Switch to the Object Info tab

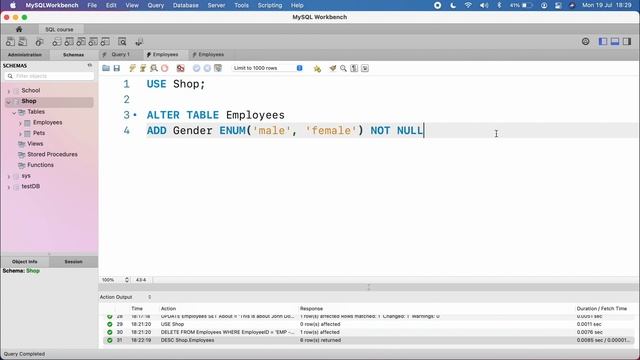[24, 262]
